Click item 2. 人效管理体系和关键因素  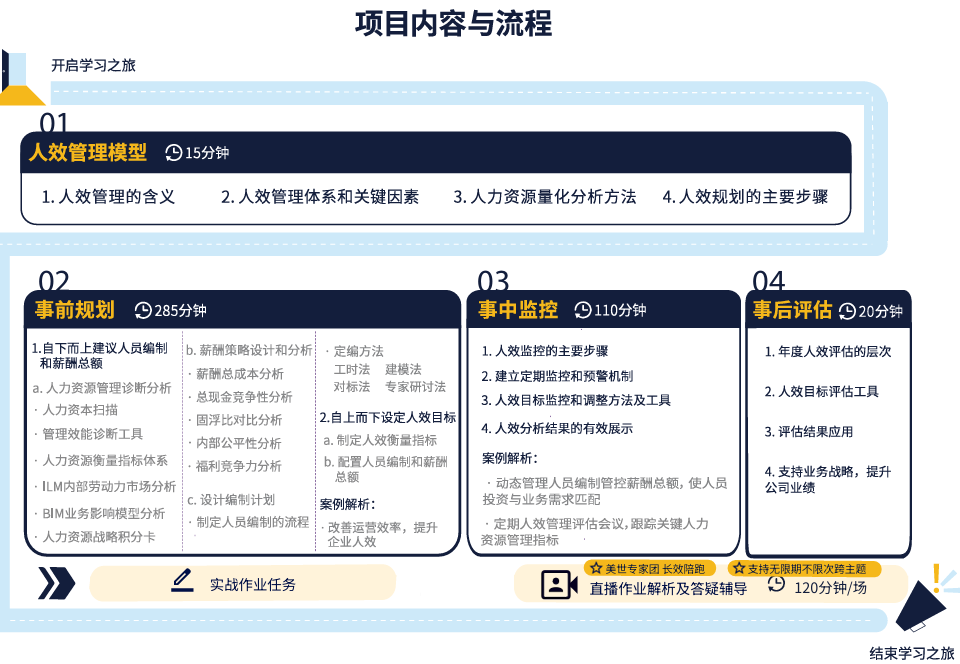[x=320, y=196]
